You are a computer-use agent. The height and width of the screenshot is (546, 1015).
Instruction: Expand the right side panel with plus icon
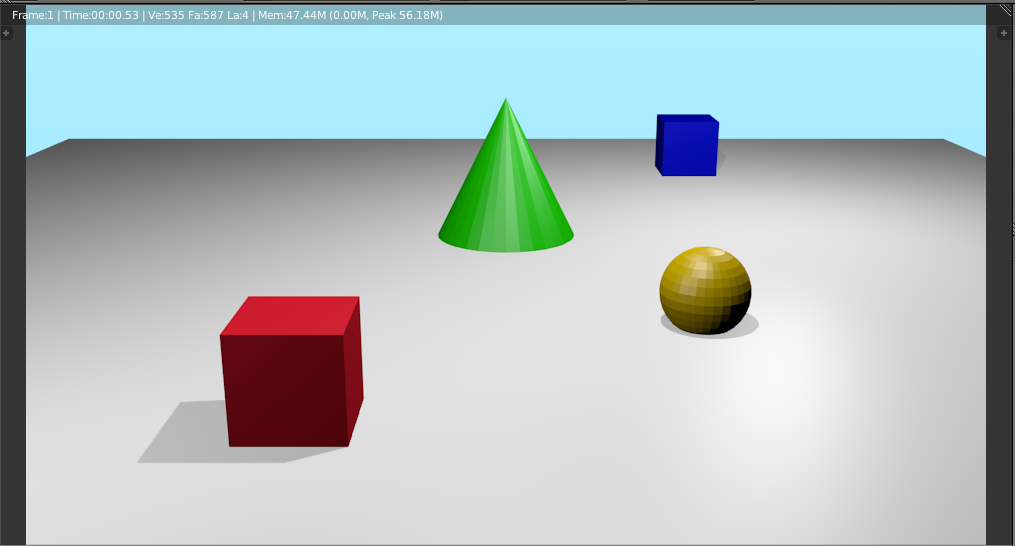coord(1004,33)
